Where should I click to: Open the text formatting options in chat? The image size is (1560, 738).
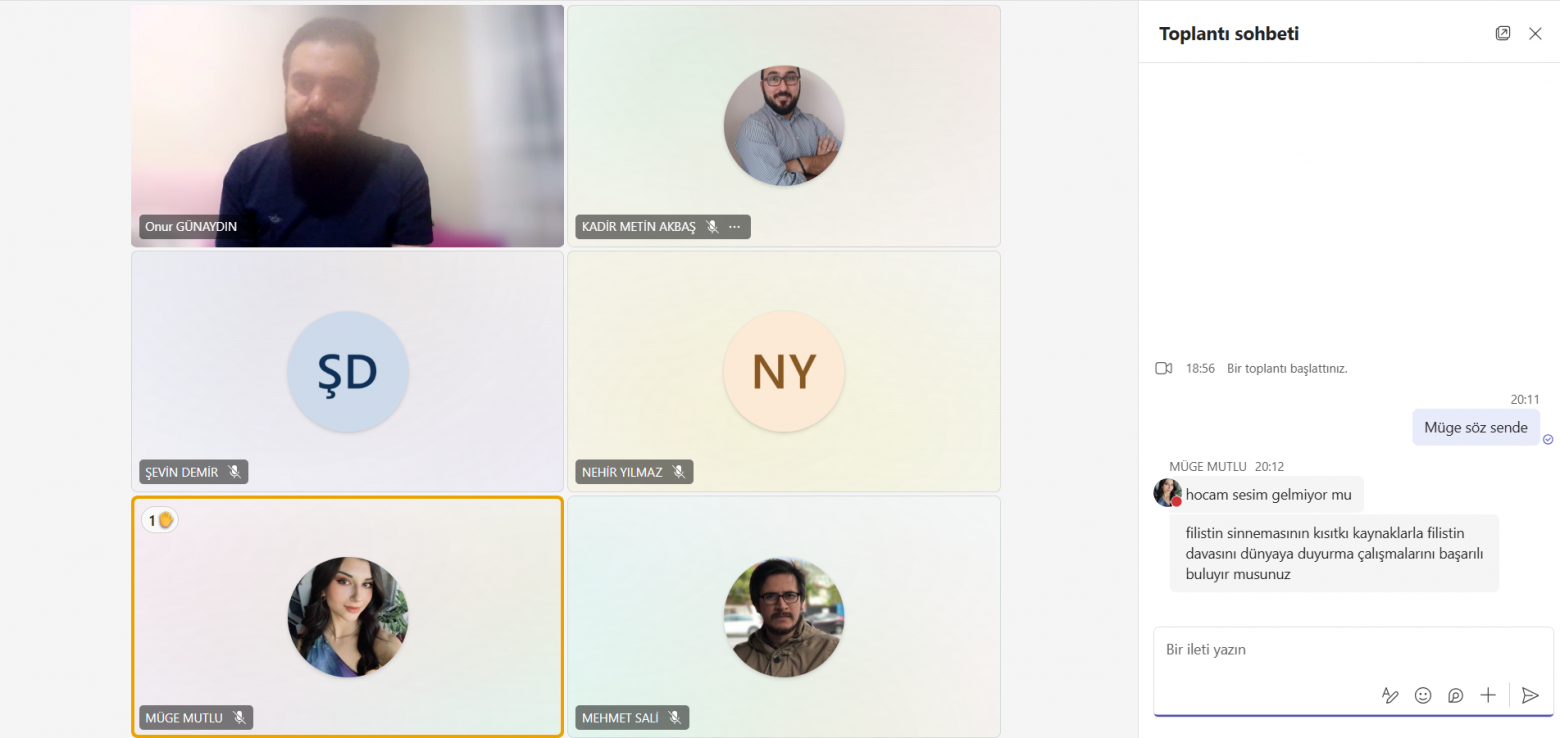coord(1390,695)
